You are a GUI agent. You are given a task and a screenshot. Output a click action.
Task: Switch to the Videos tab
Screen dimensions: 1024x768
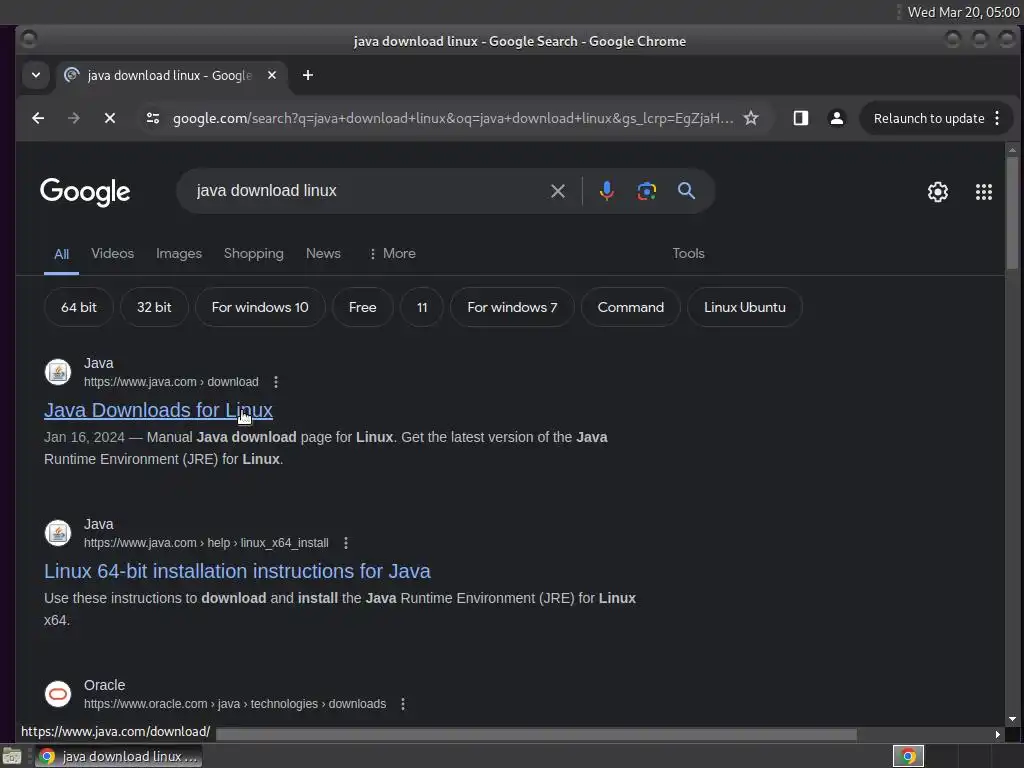112,253
